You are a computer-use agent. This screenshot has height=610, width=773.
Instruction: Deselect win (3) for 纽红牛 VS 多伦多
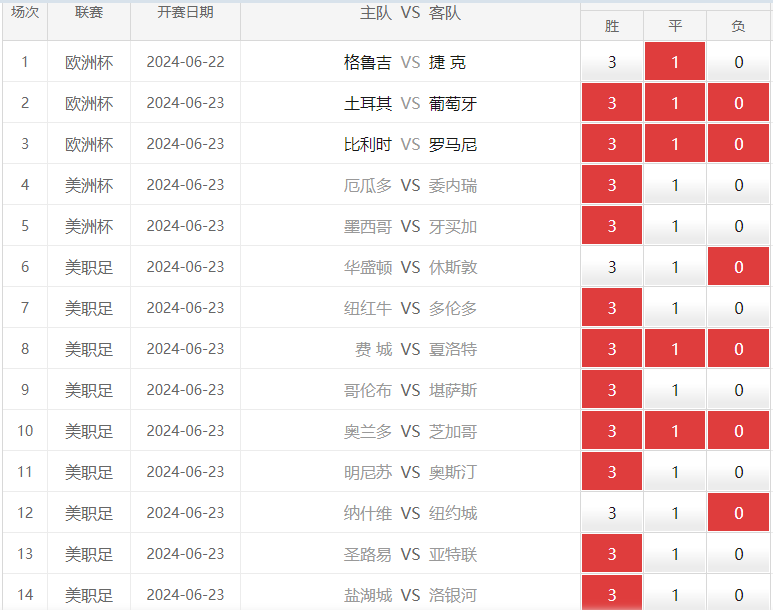[x=612, y=307]
